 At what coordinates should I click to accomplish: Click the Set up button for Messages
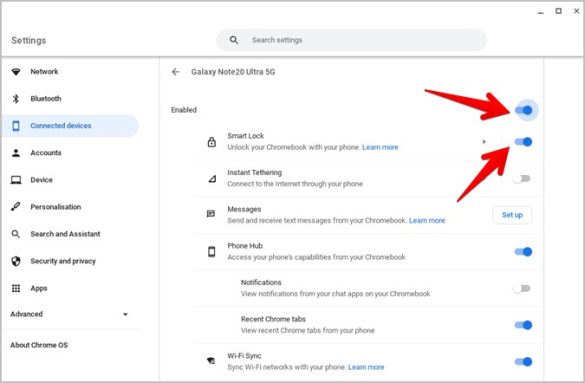[512, 215]
